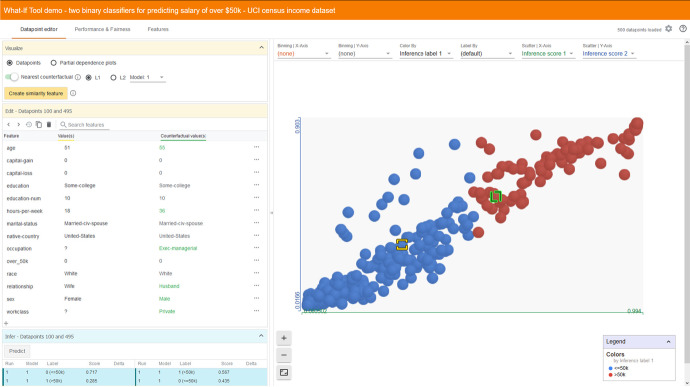Click the help question mark icon

tap(683, 29)
